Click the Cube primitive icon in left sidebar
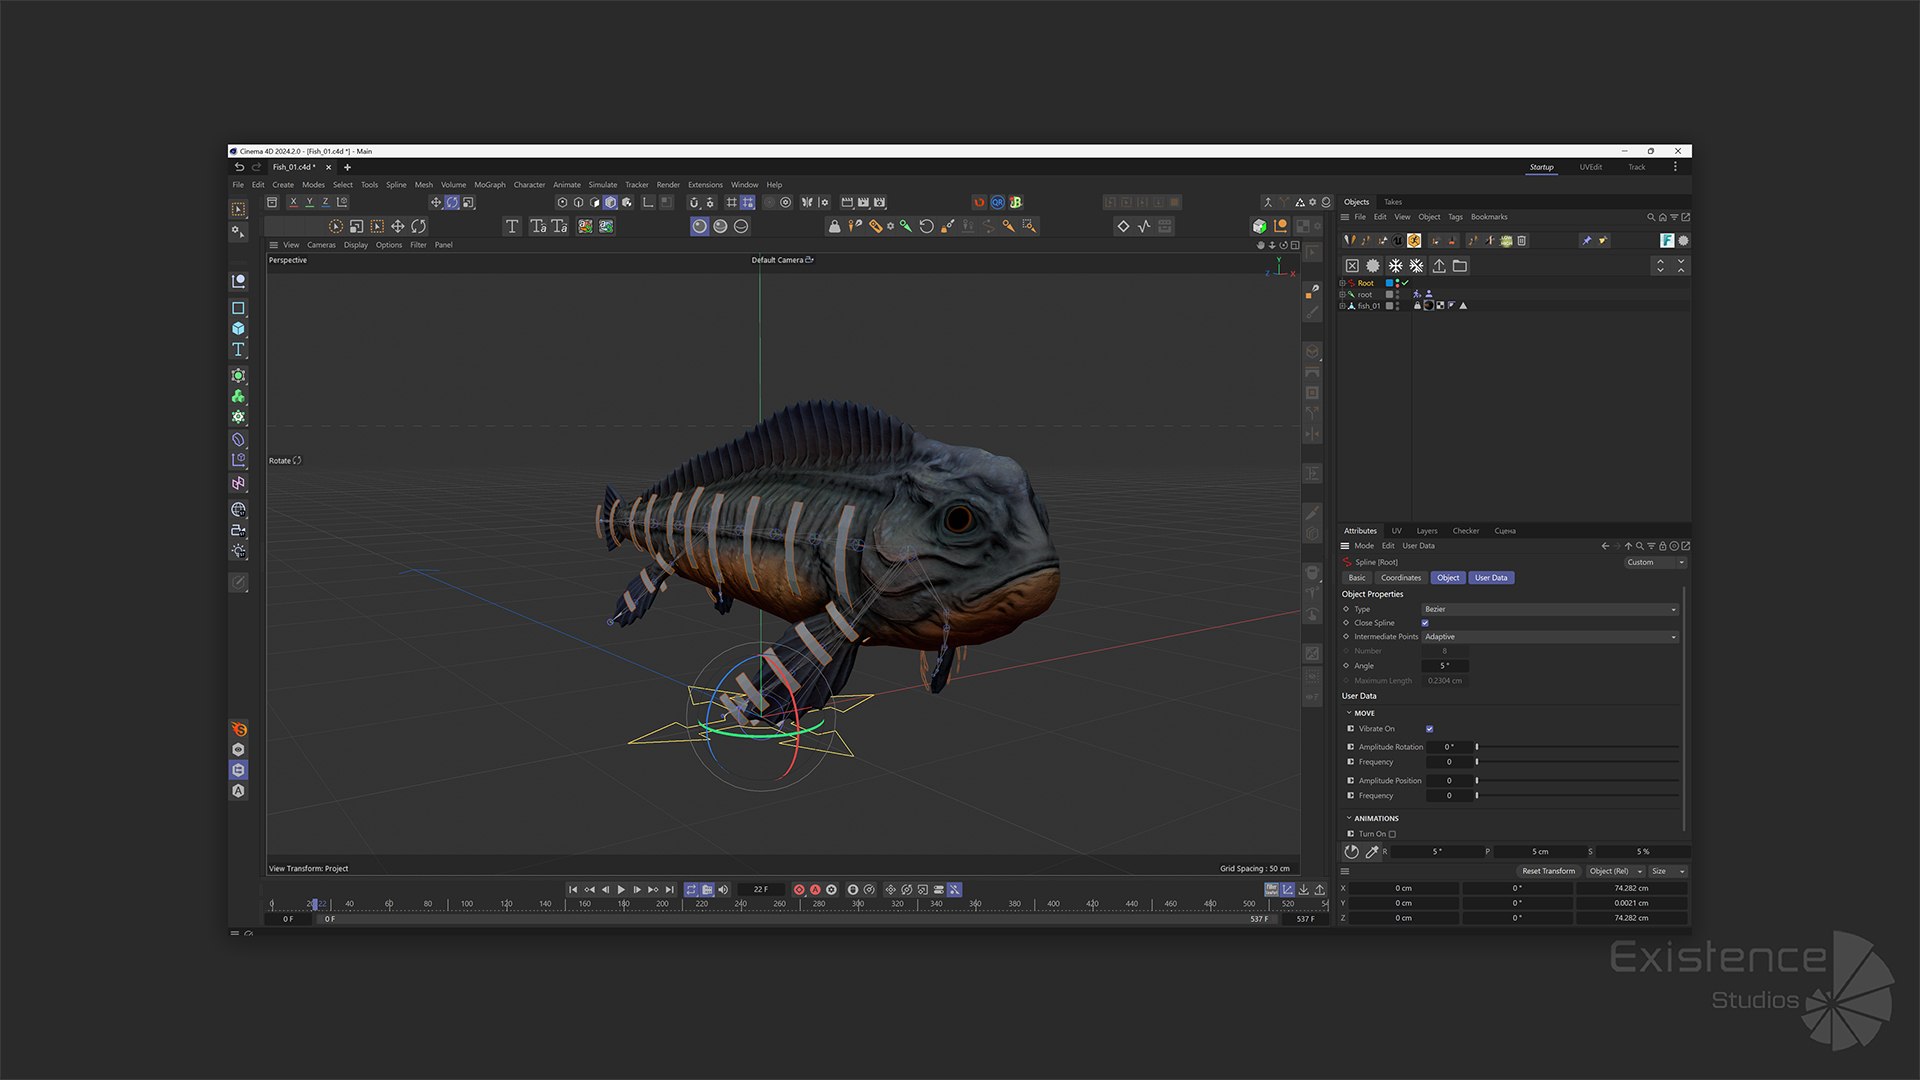Image resolution: width=1920 pixels, height=1080 pixels. coord(238,328)
